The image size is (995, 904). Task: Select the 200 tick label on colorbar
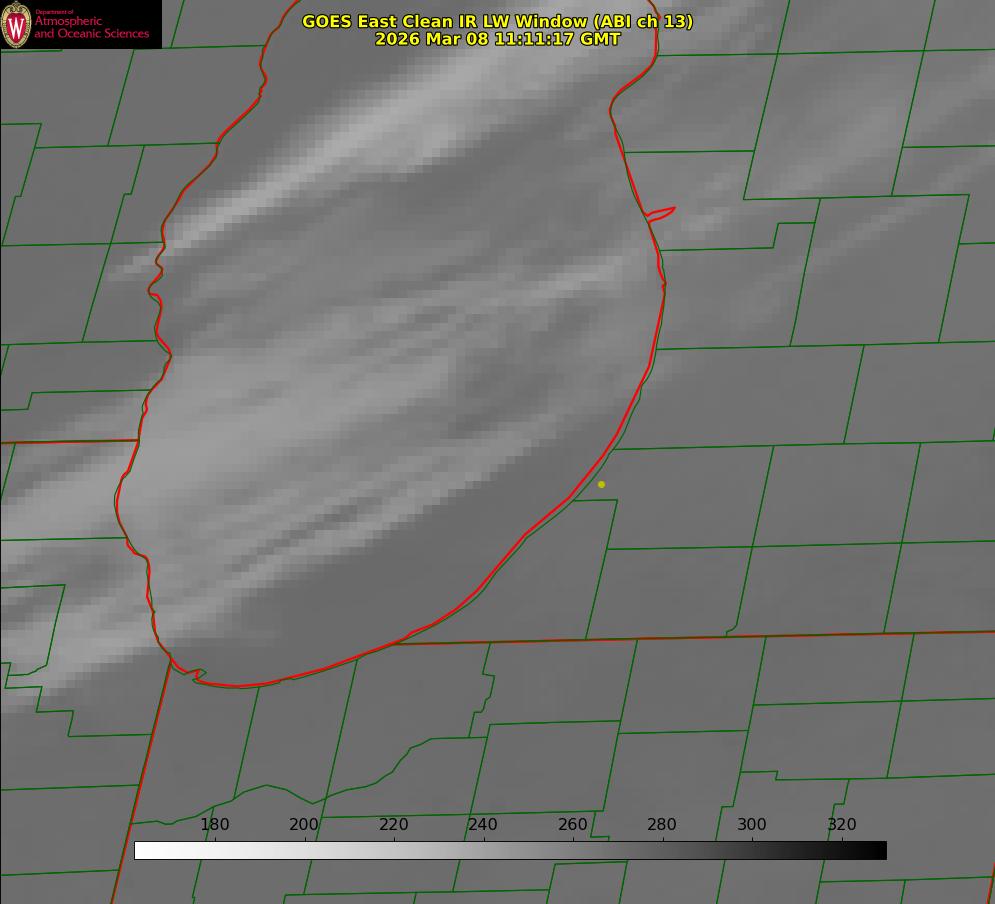click(304, 825)
